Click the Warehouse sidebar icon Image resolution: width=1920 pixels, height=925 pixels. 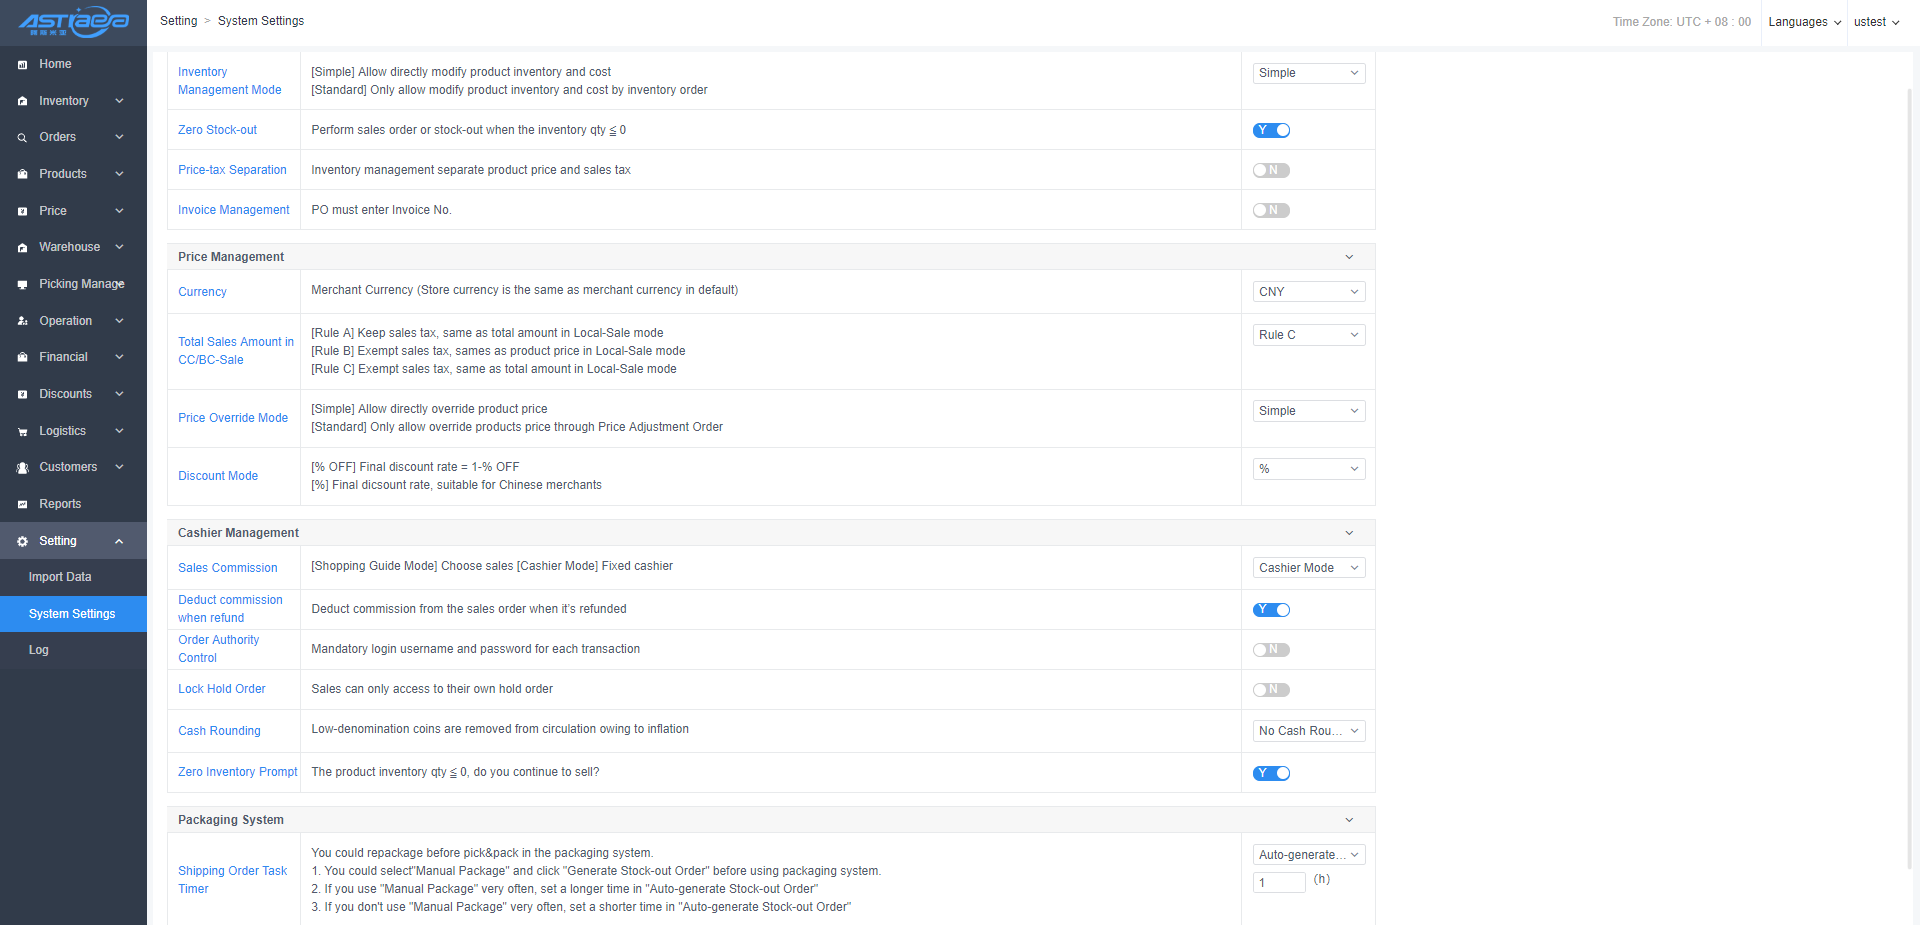[22, 248]
